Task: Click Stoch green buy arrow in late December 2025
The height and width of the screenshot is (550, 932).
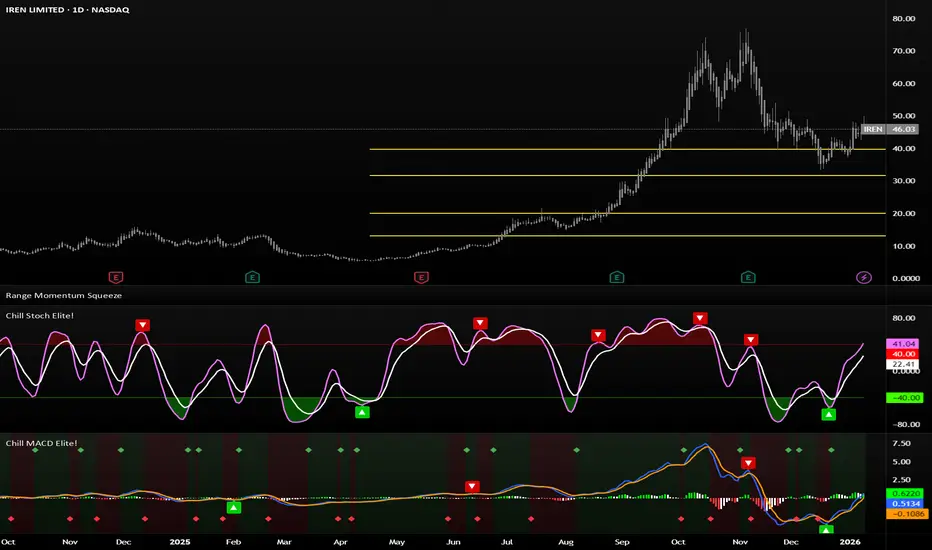Action: pos(829,414)
